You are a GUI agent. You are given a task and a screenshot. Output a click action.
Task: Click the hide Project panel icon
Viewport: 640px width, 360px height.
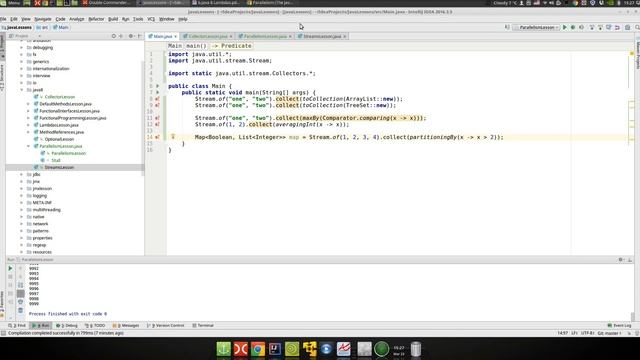(140, 36)
